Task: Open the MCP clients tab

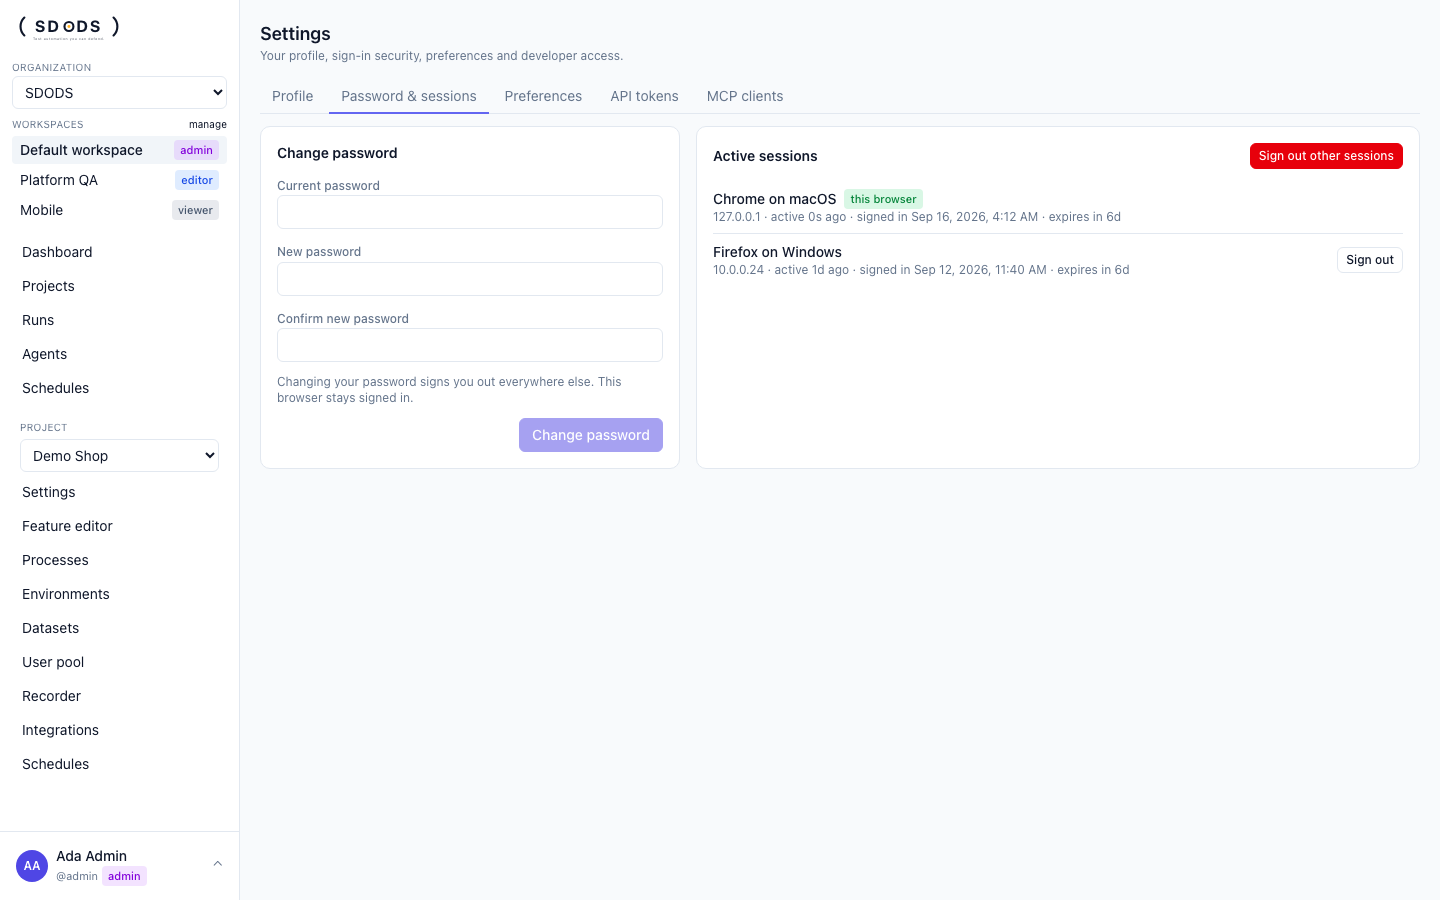Action: (745, 96)
